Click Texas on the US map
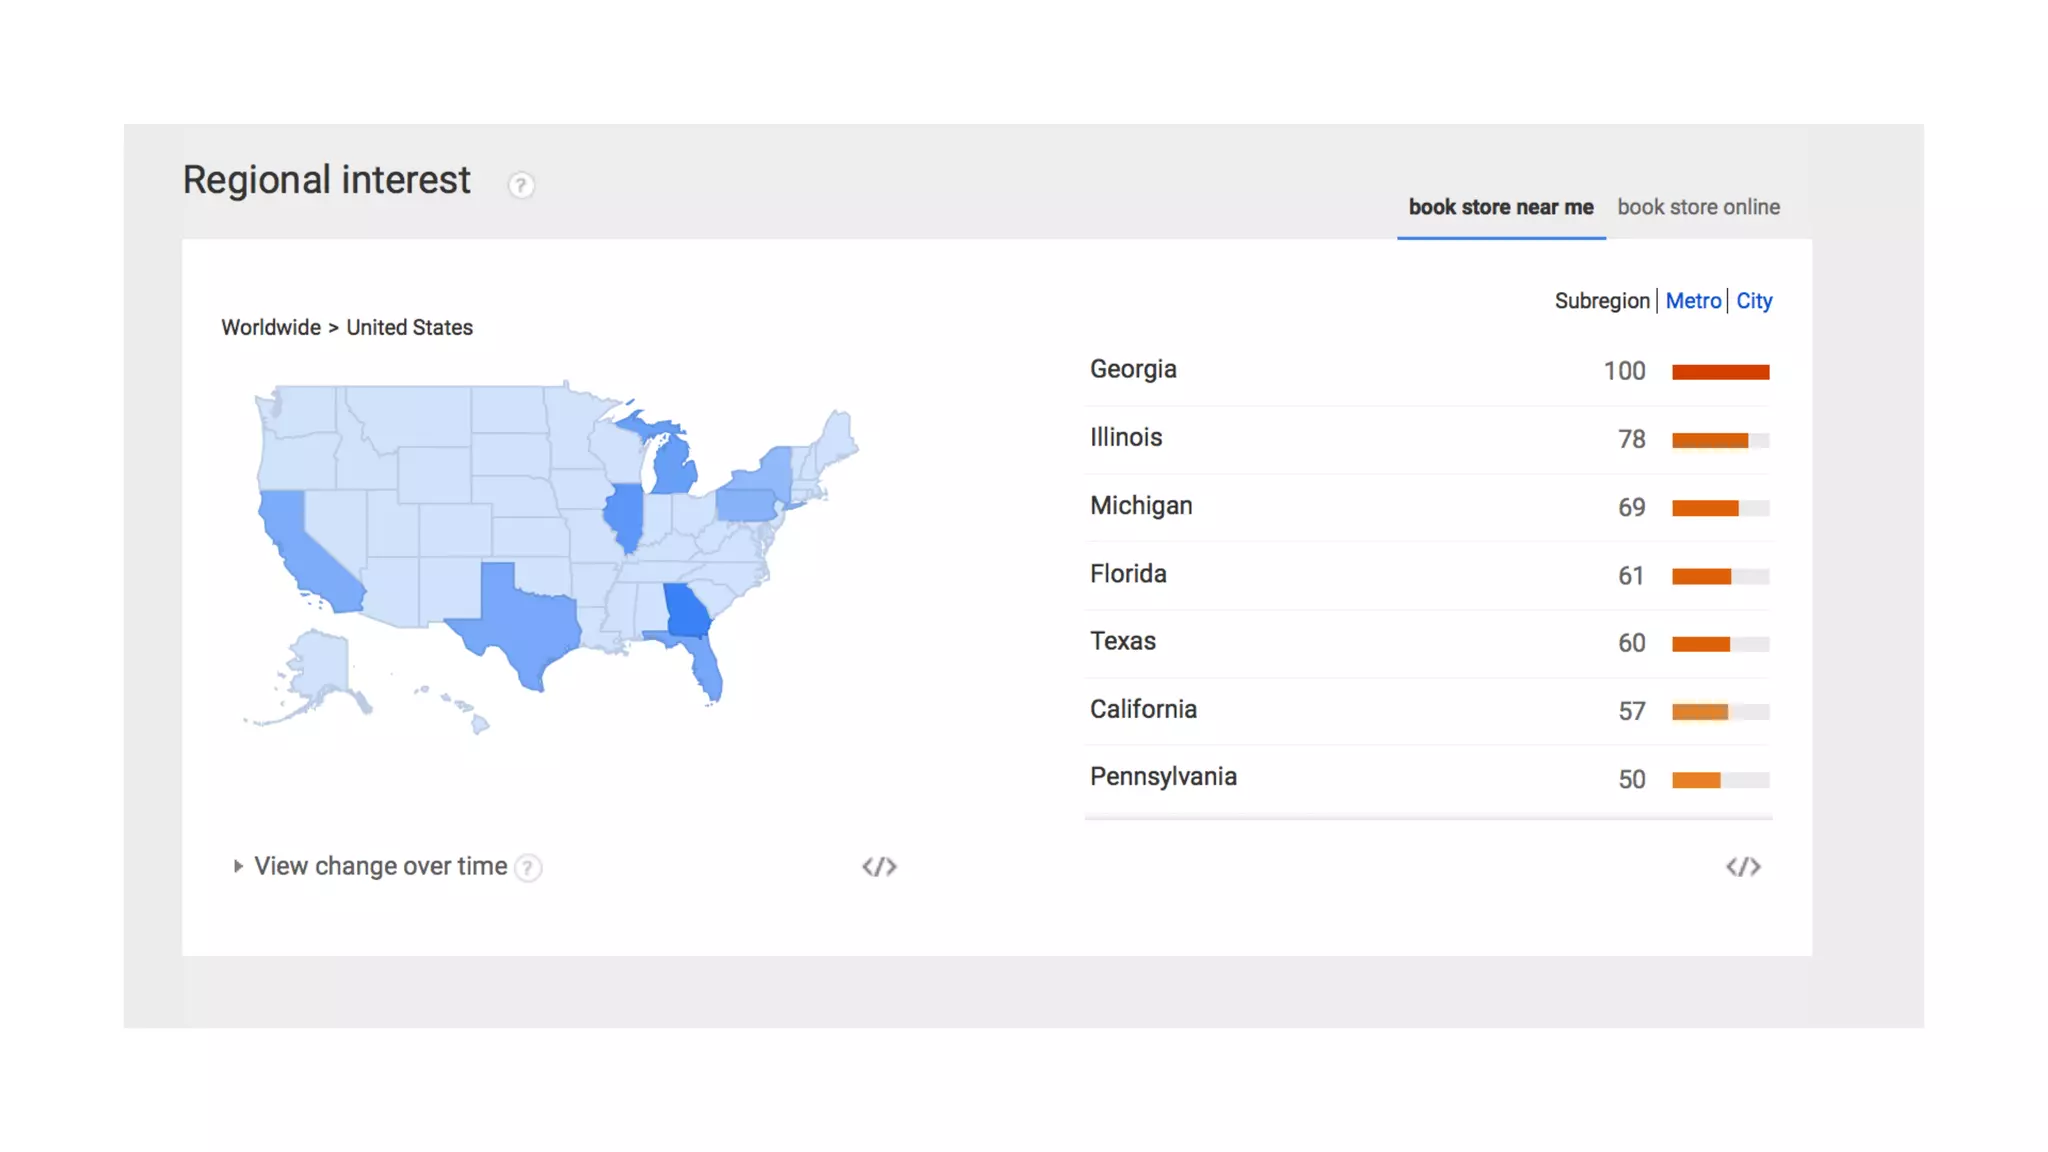2048x1152 pixels. pyautogui.click(x=525, y=620)
